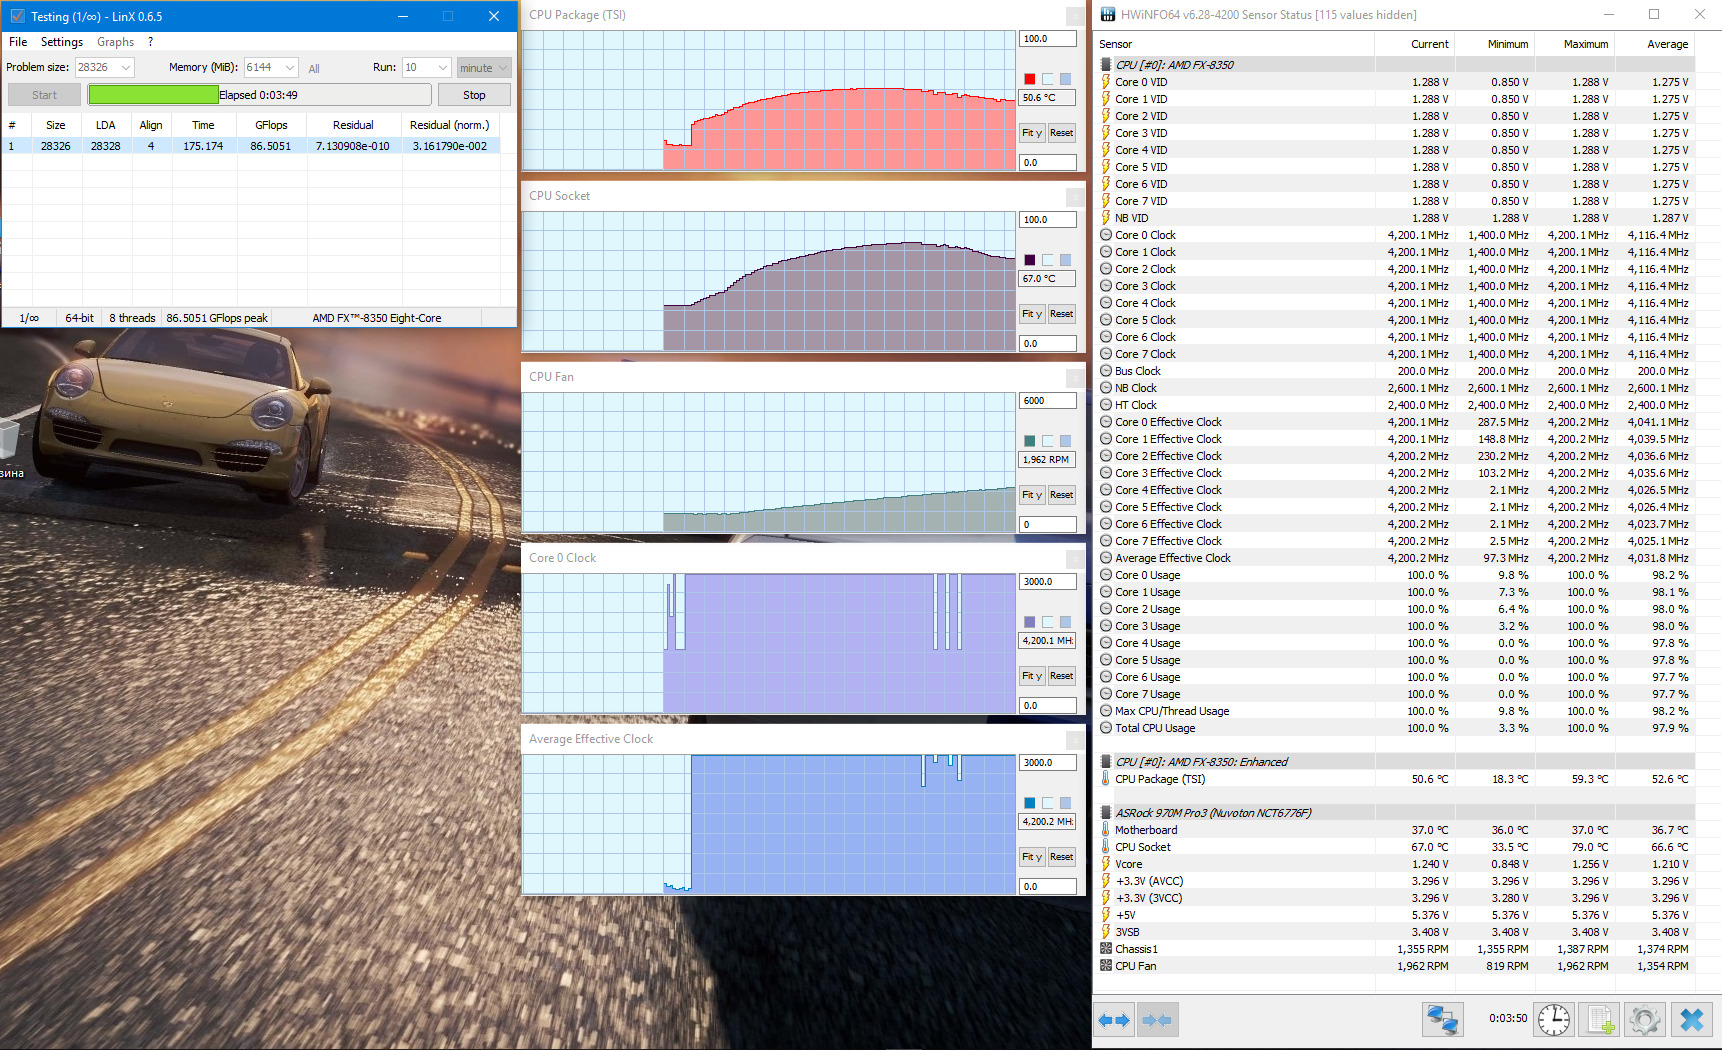Click Reset in Average Effective Clock graph
The width and height of the screenshot is (1722, 1050).
(1061, 857)
